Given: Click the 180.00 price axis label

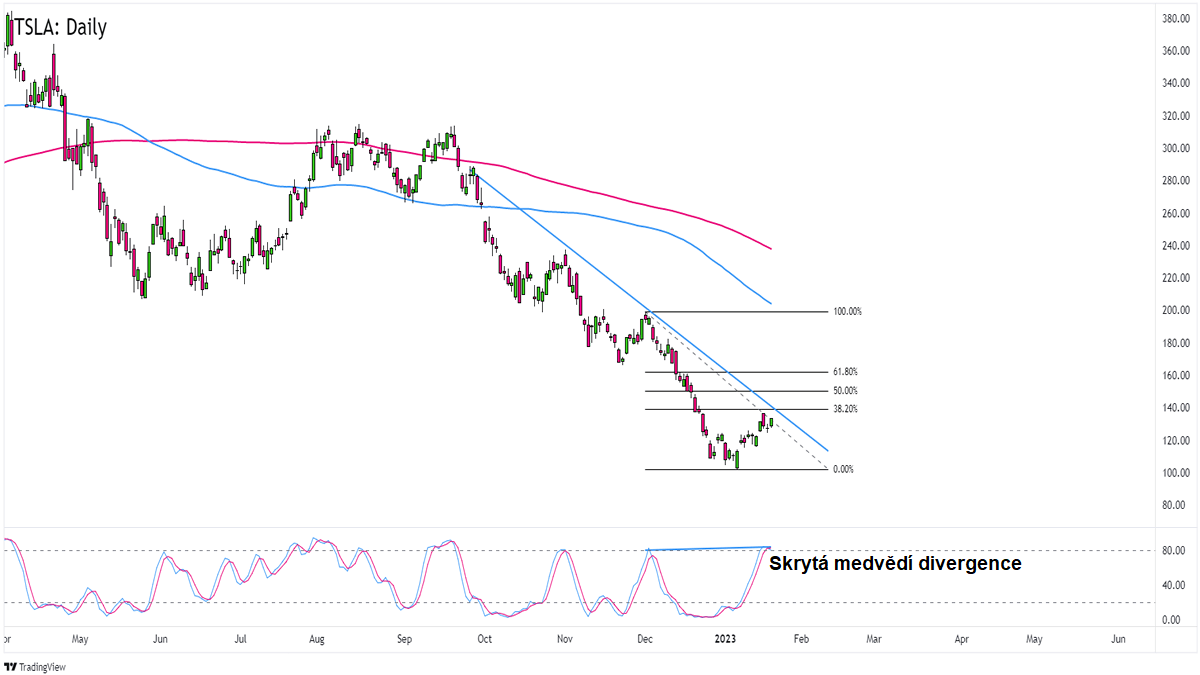Looking at the screenshot, I should (1174, 343).
